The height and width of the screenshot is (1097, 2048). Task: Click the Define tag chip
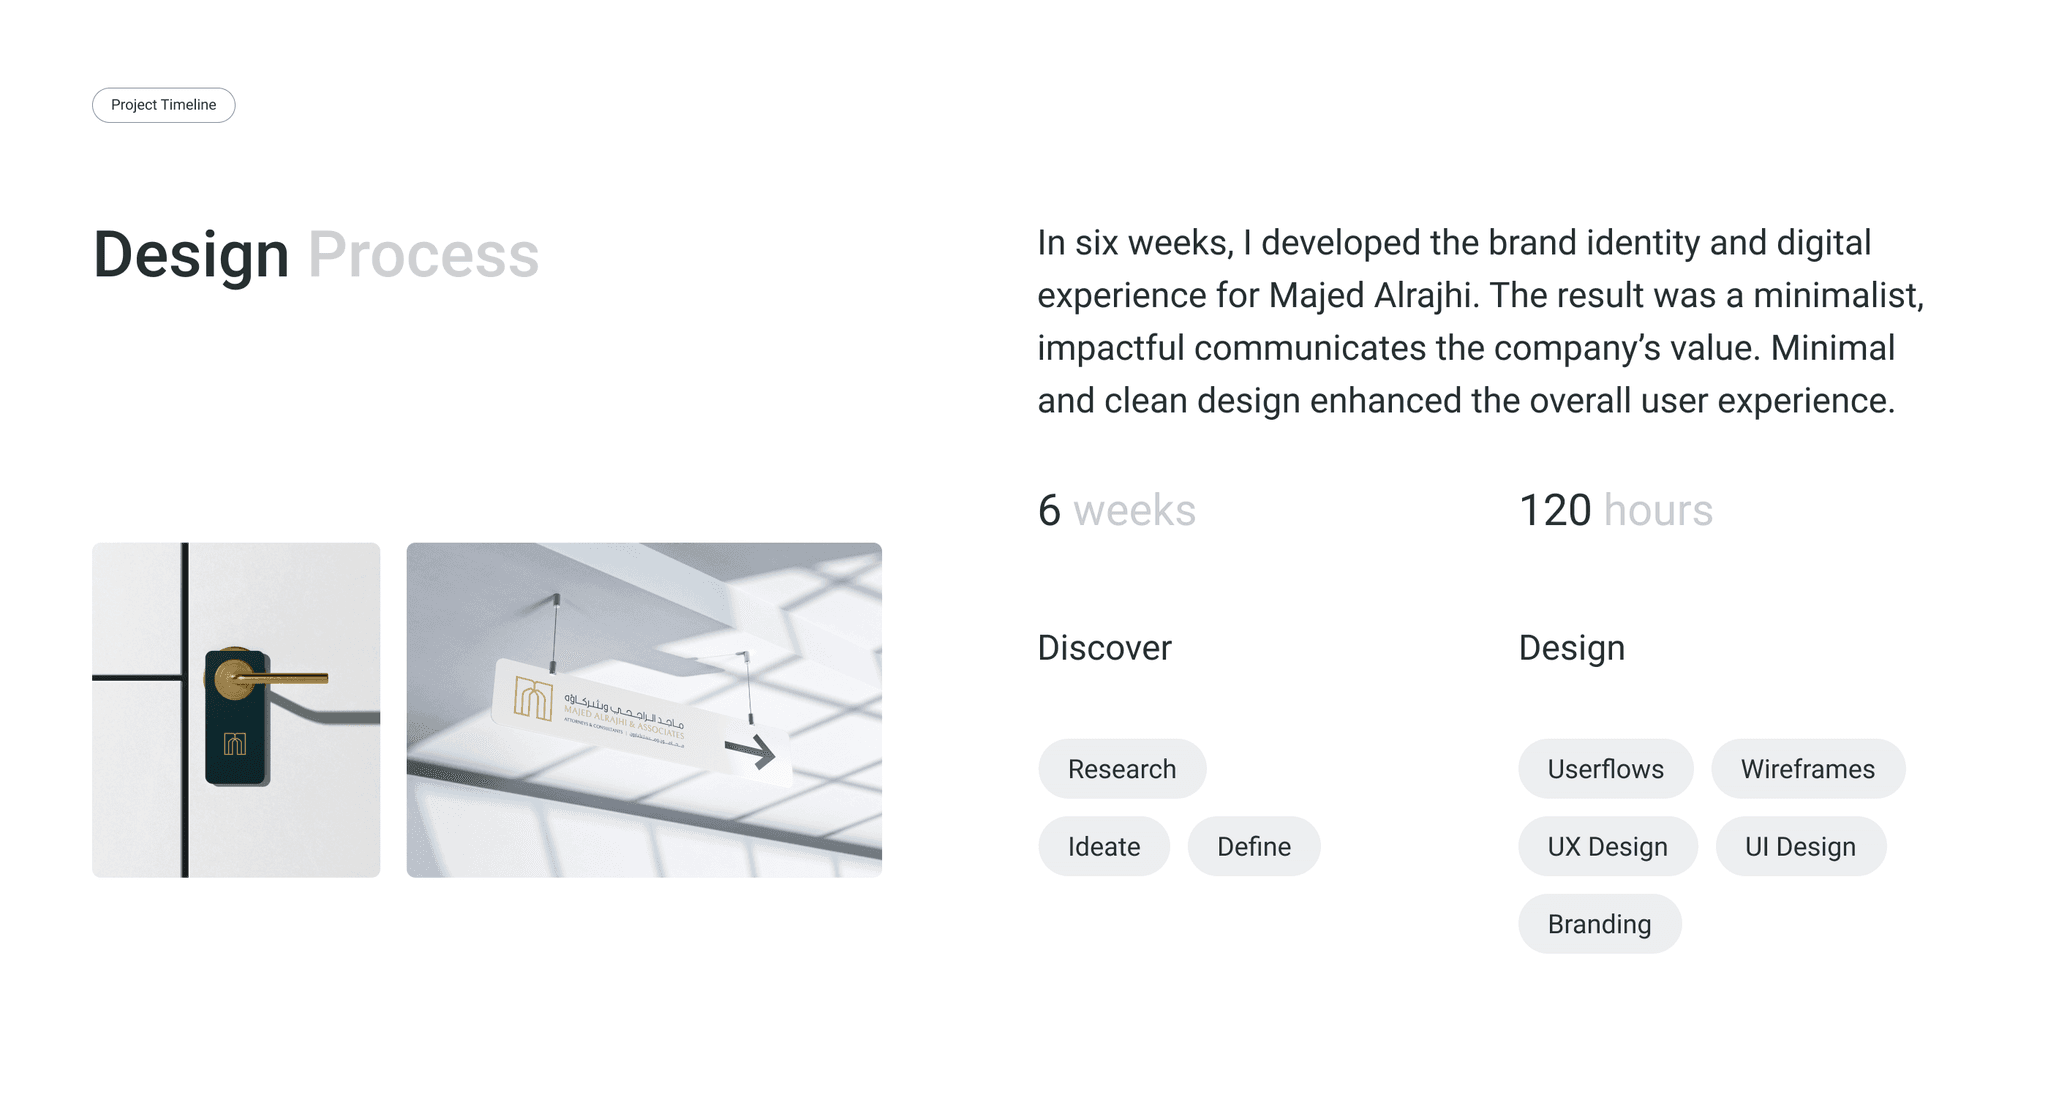click(x=1253, y=847)
